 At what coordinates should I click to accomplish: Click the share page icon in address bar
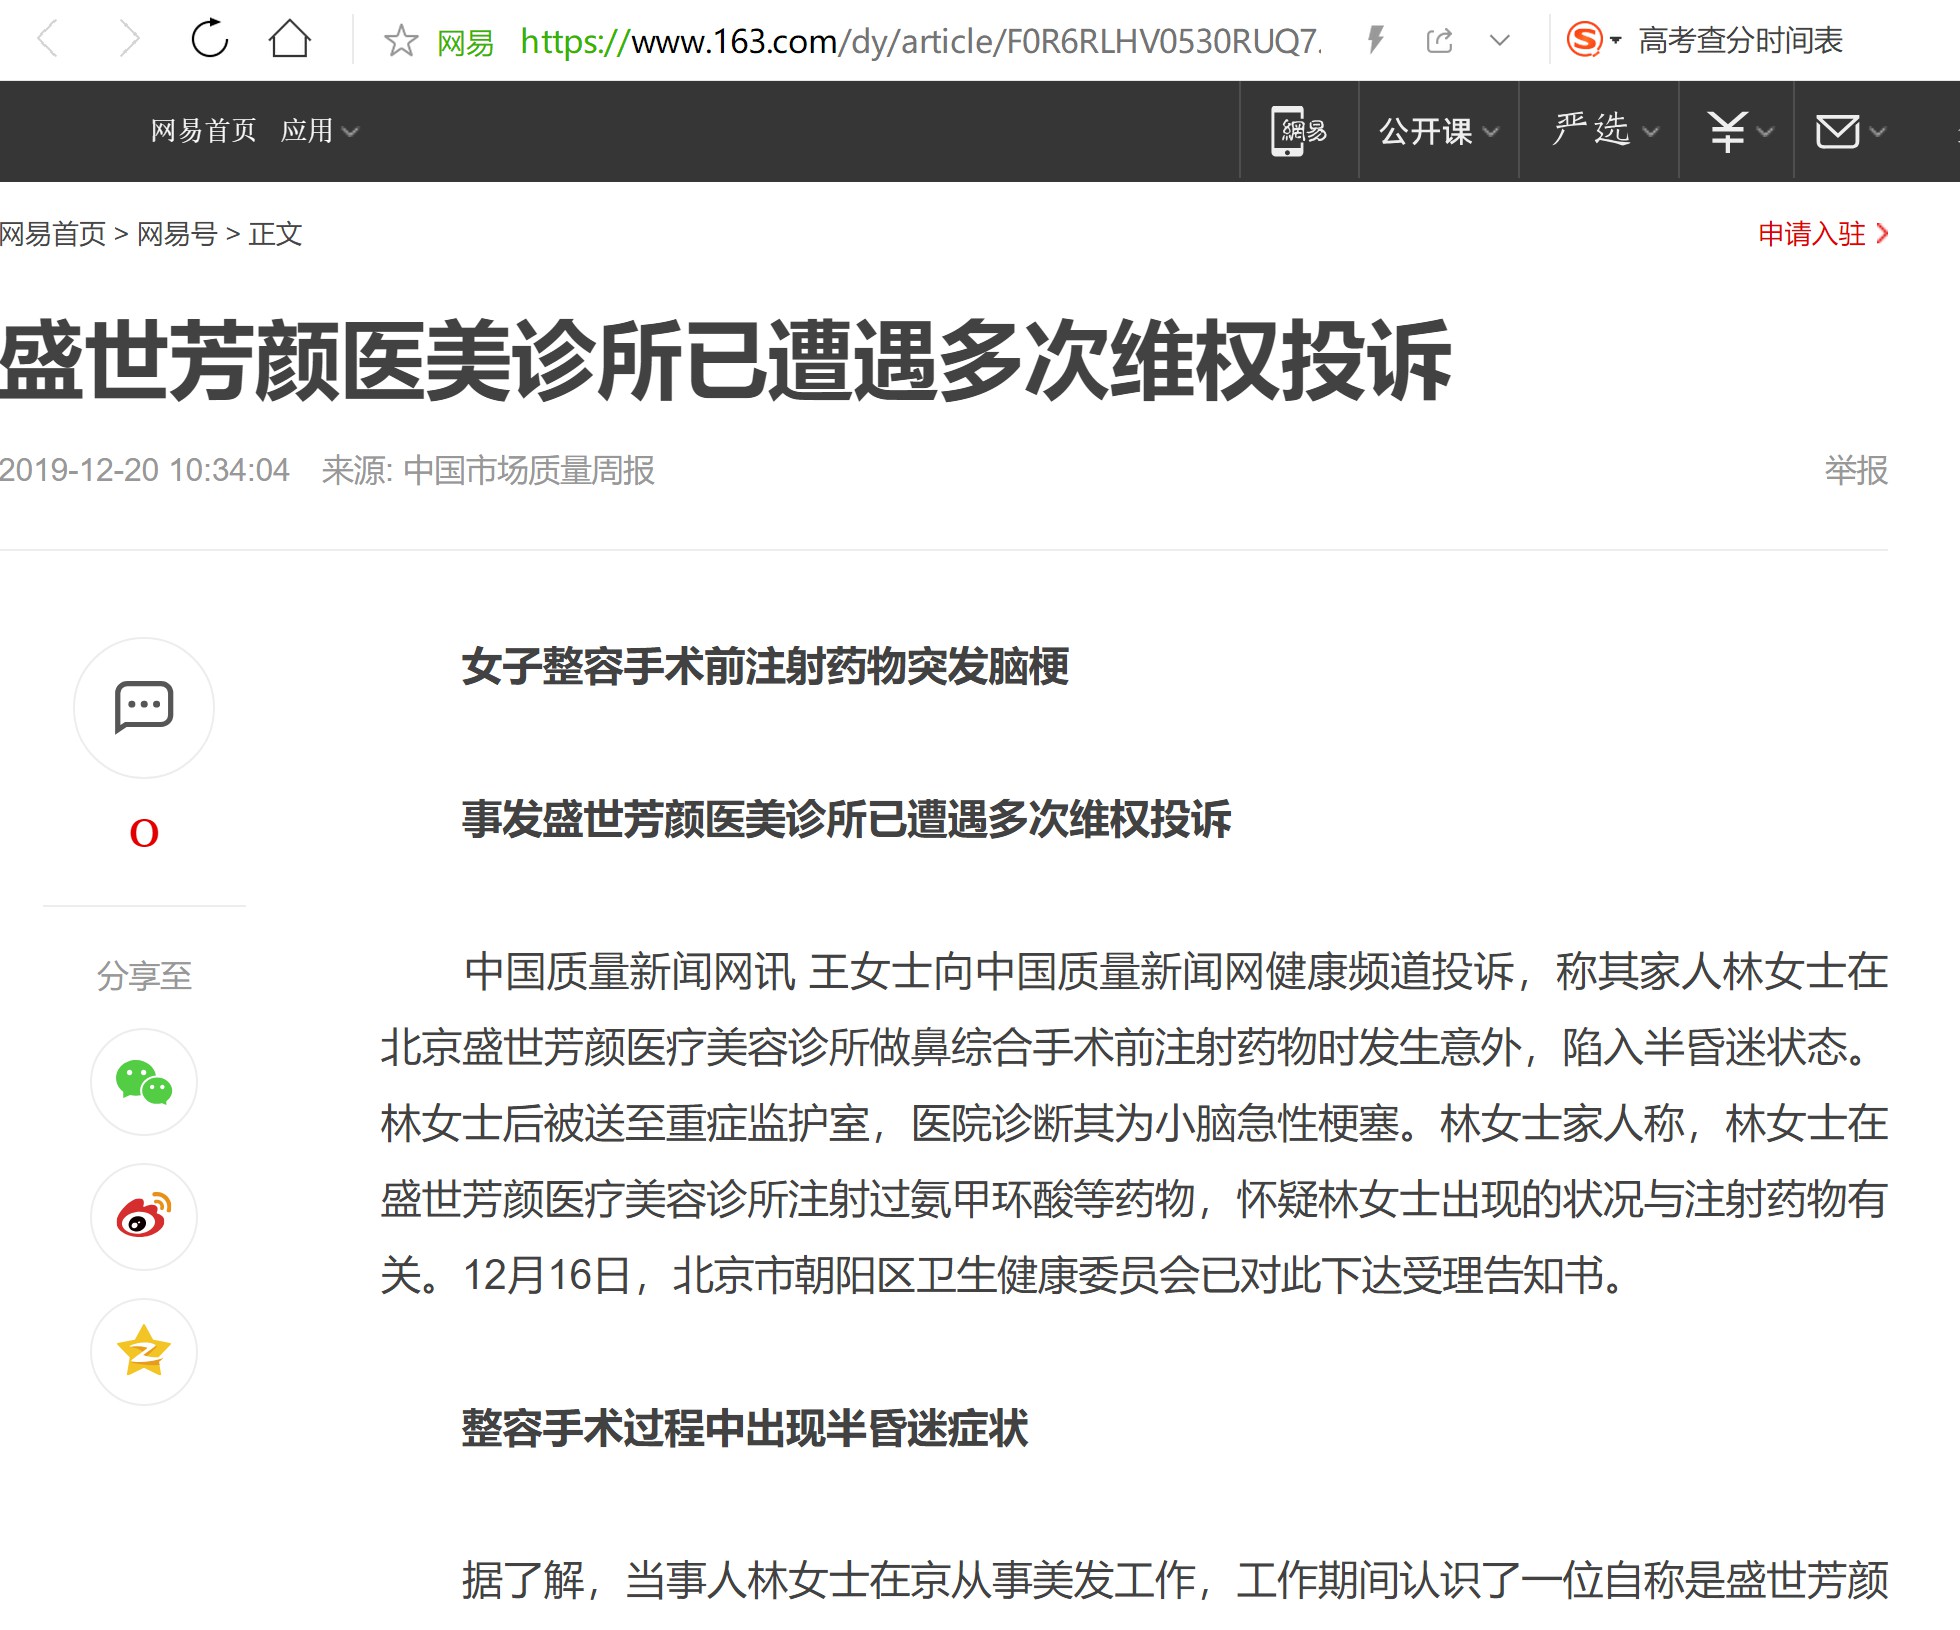(x=1439, y=41)
